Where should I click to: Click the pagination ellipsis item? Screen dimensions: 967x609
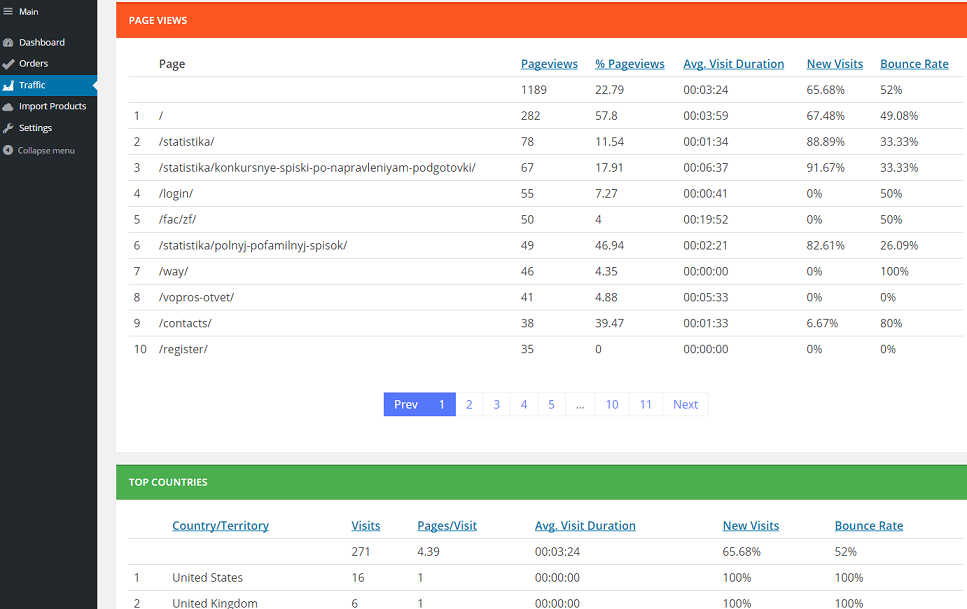(x=579, y=405)
